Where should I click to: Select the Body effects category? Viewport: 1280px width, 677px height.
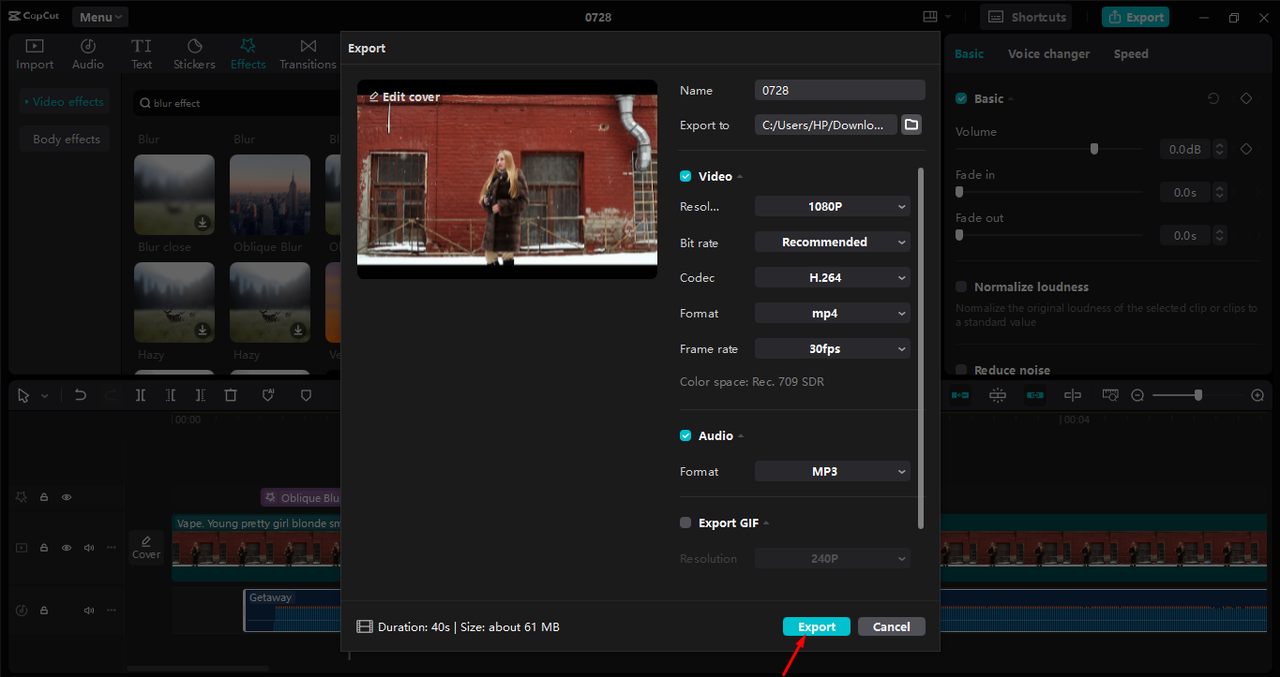(x=66, y=139)
